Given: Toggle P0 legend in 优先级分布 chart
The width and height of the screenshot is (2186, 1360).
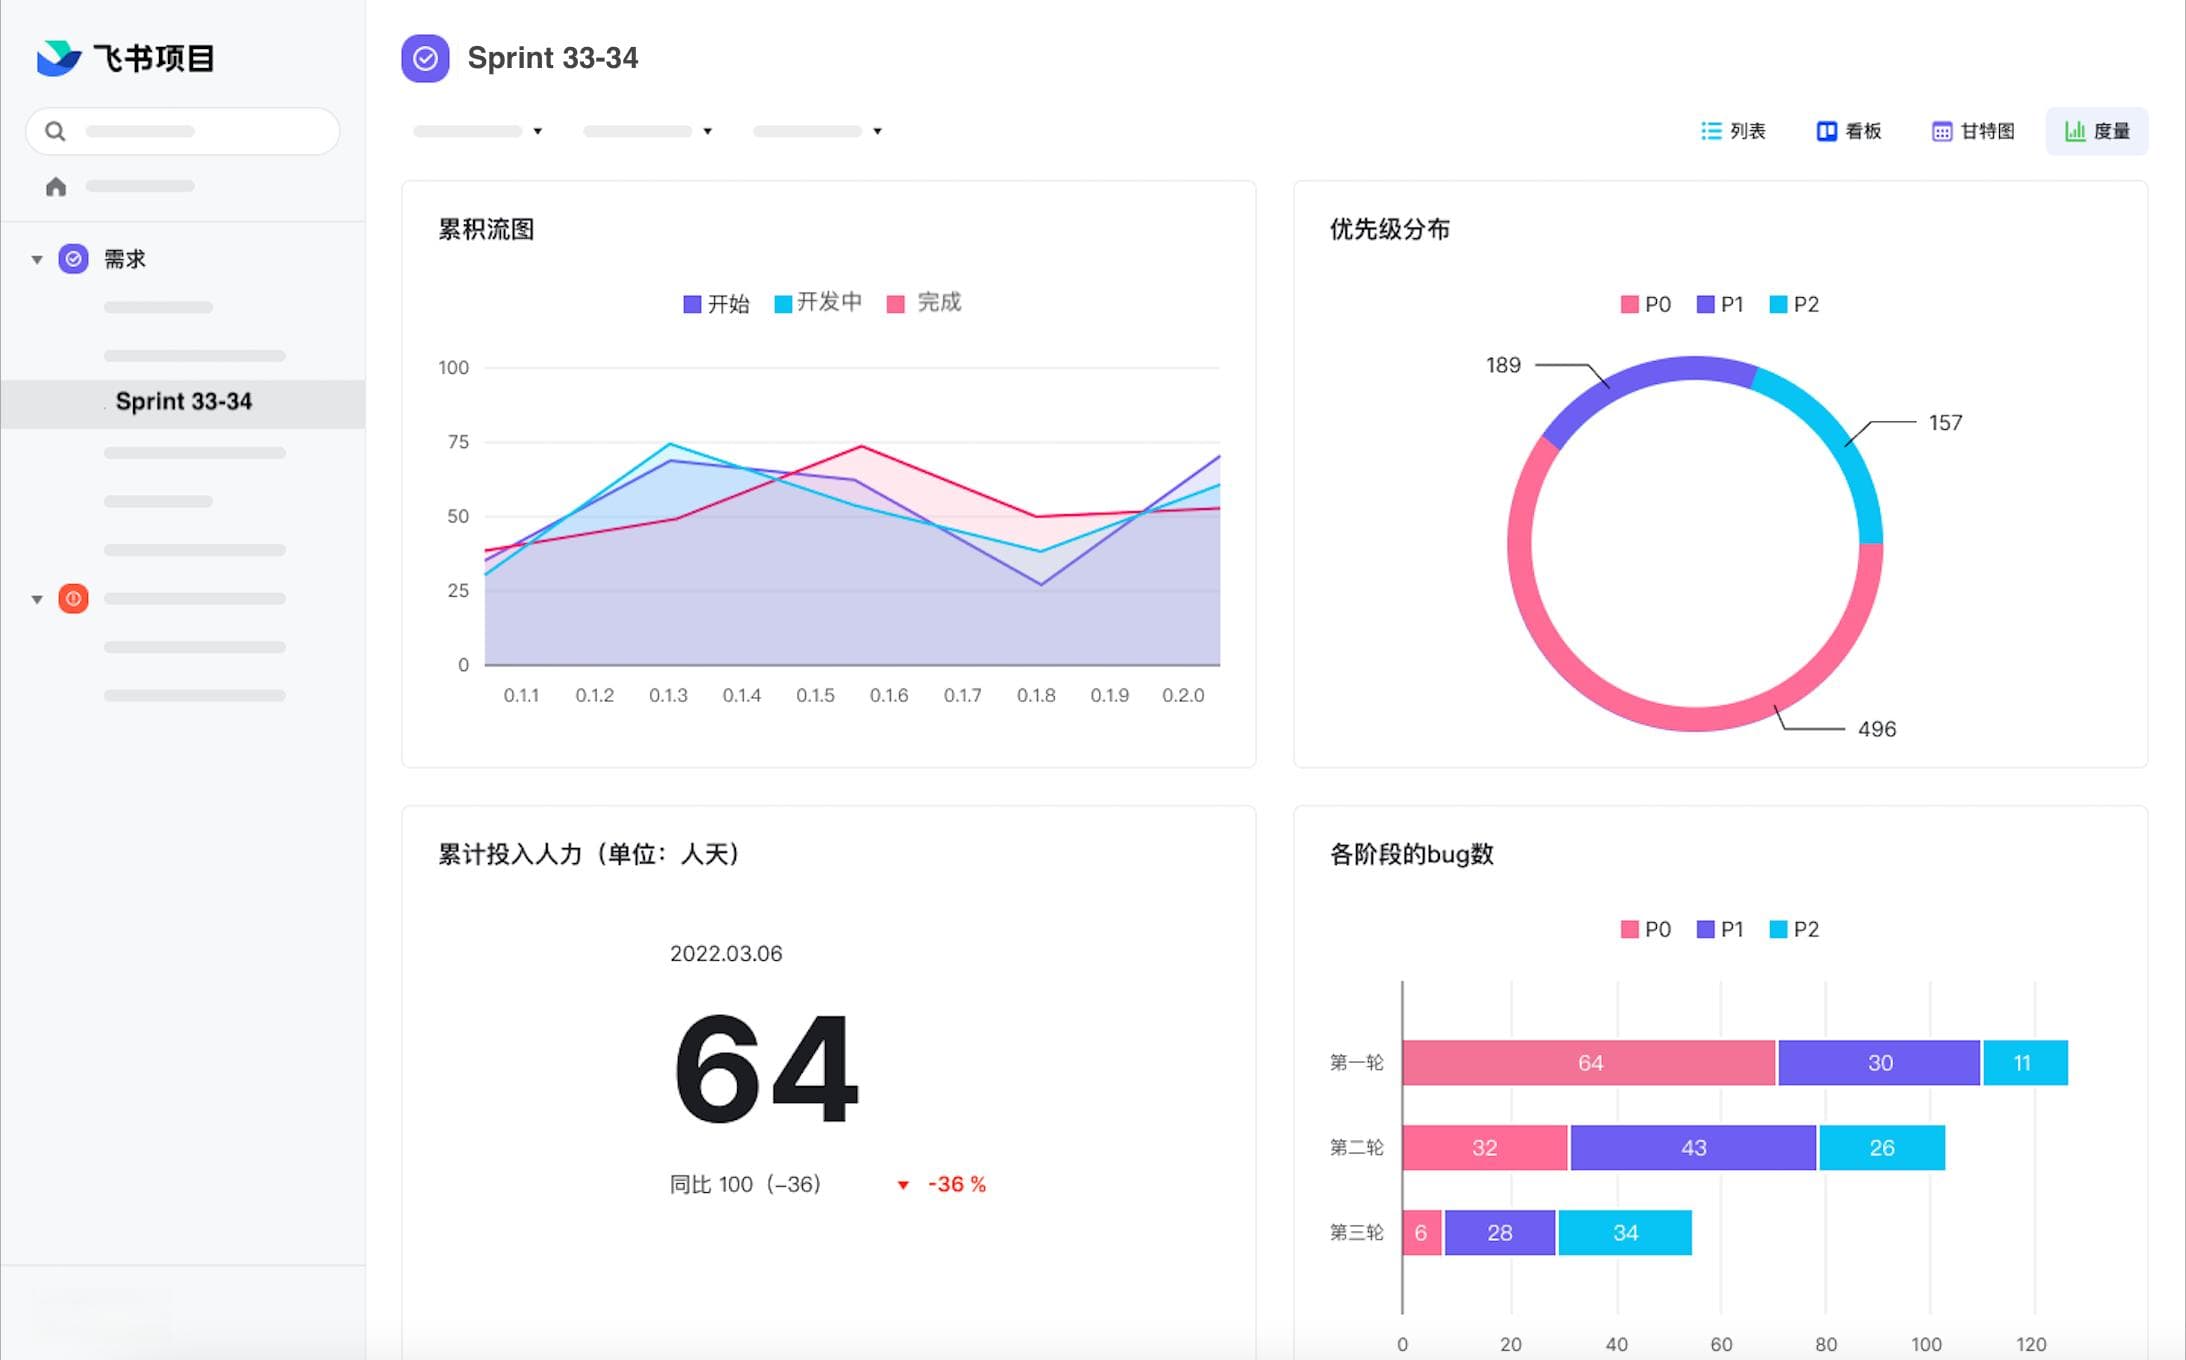Looking at the screenshot, I should click(x=1645, y=304).
